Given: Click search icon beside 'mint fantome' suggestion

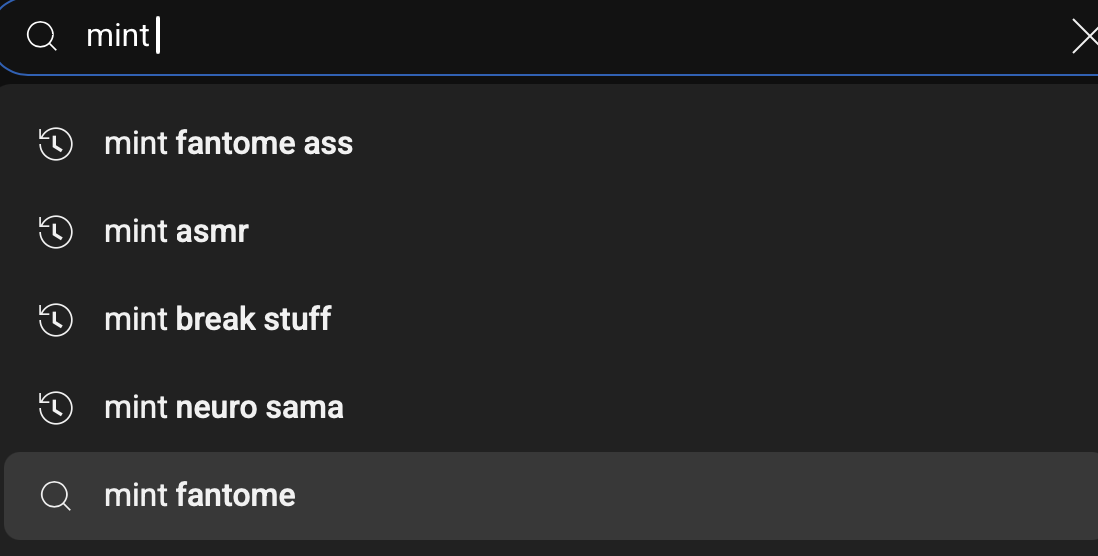Looking at the screenshot, I should (55, 496).
